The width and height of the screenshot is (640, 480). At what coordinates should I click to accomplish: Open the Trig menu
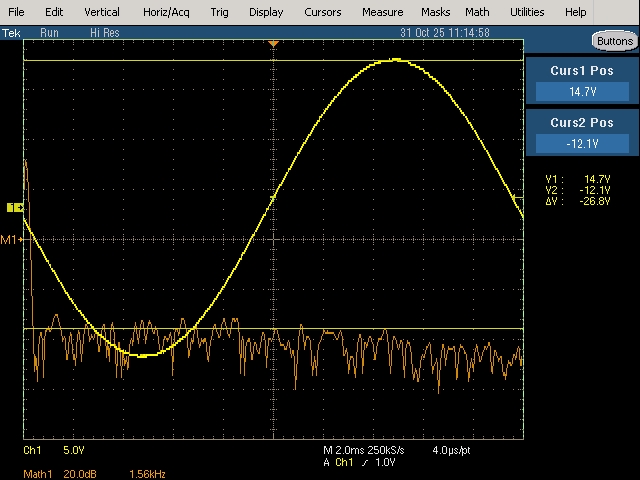click(x=219, y=12)
